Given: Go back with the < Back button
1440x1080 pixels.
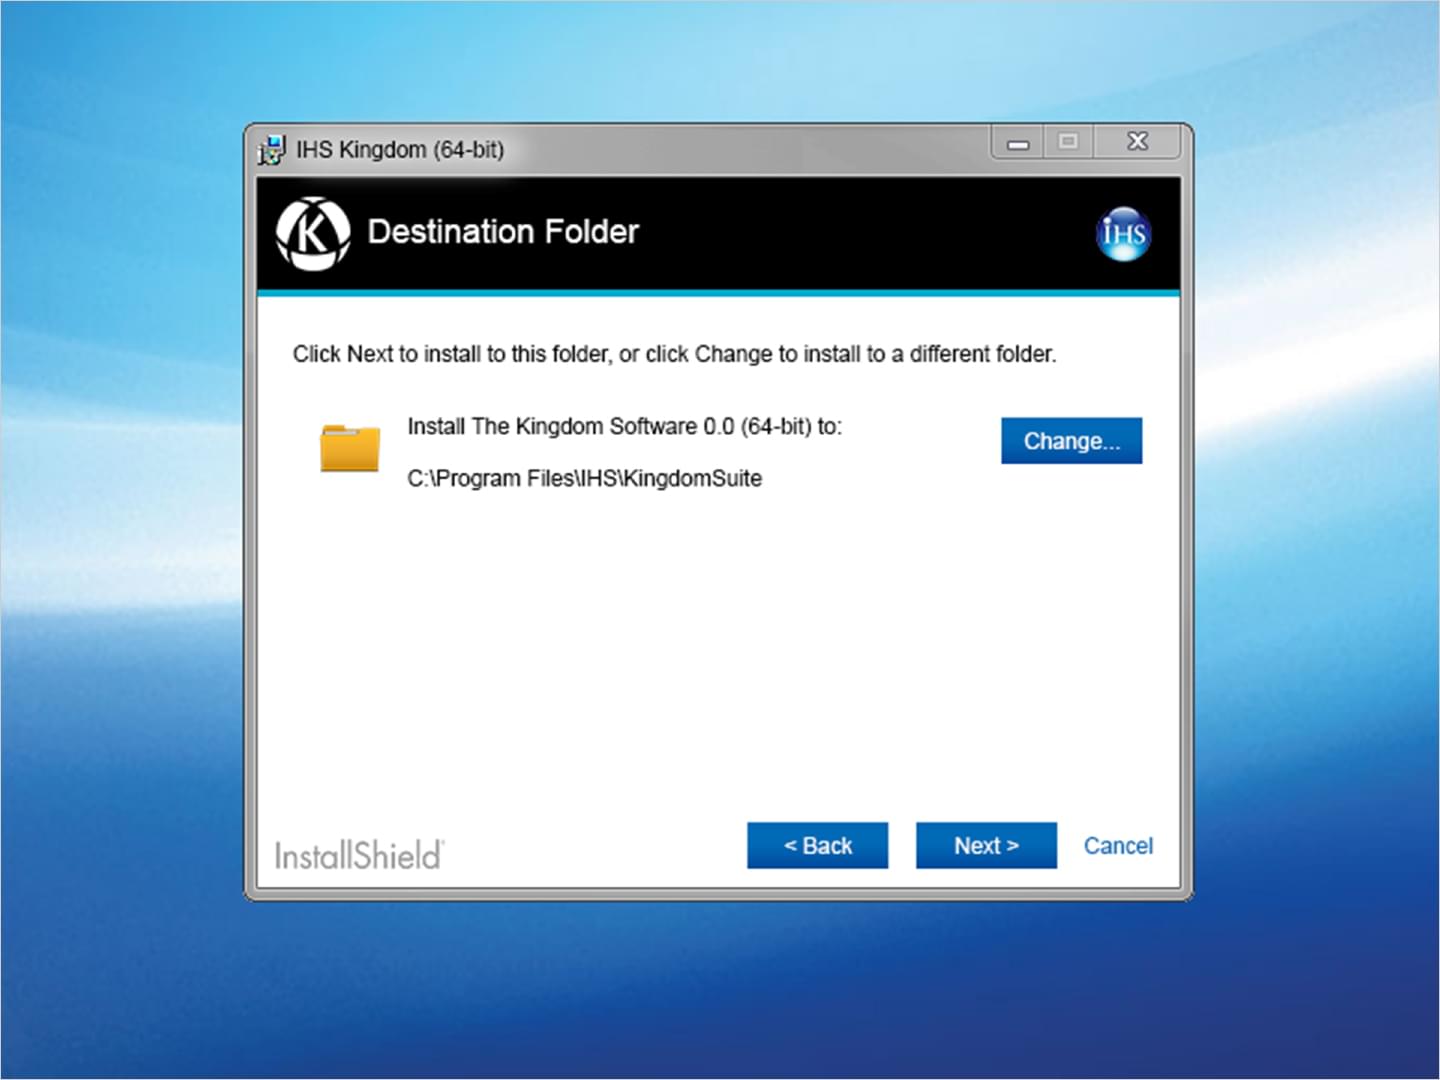Looking at the screenshot, I should (x=817, y=846).
